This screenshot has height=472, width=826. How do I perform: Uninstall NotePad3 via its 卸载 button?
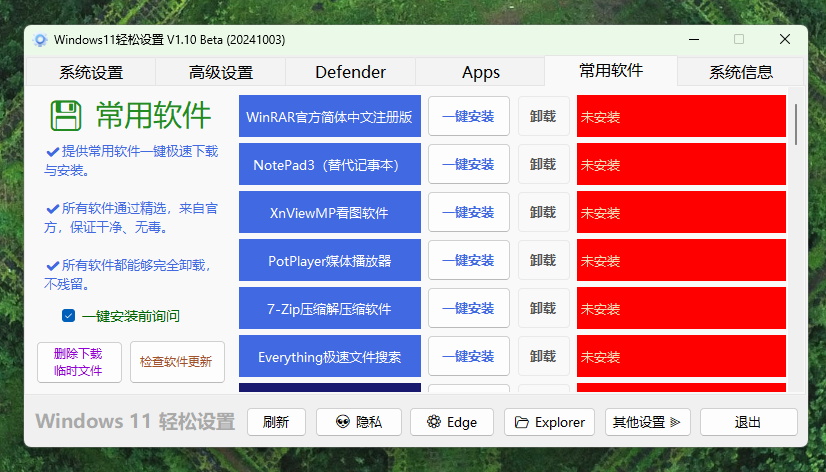[543, 164]
